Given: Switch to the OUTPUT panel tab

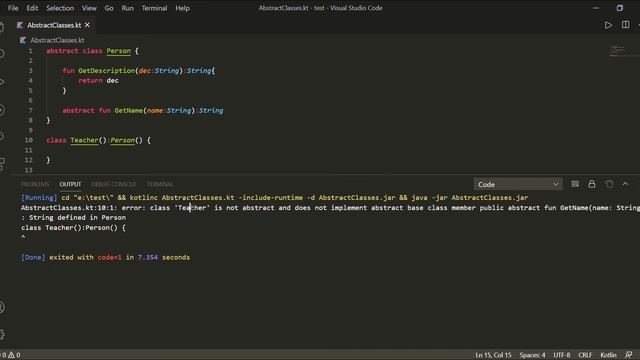Looking at the screenshot, I should point(70,184).
